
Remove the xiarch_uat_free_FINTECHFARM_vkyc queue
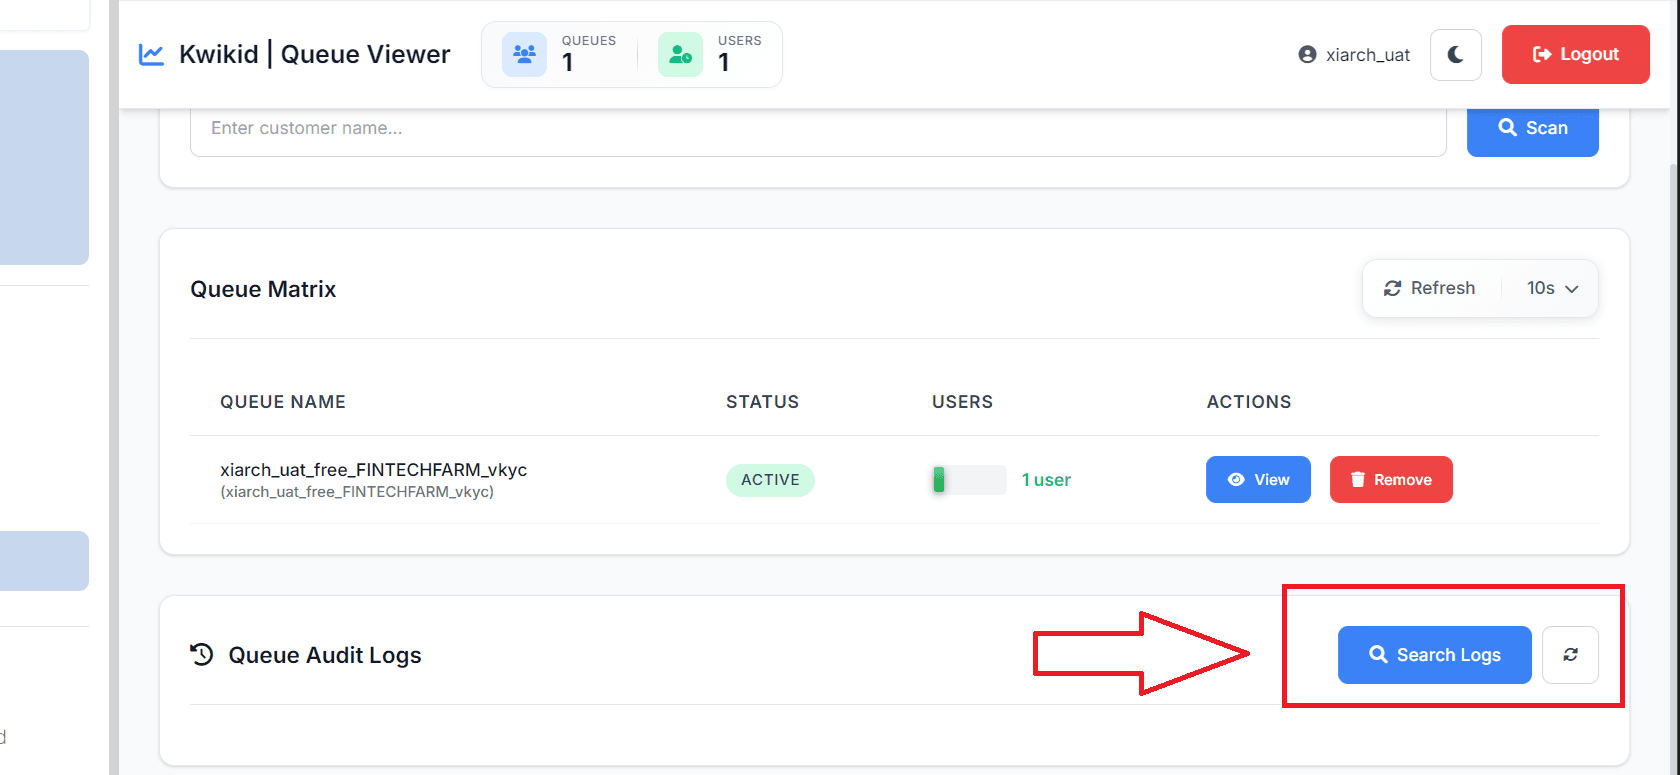[x=1390, y=480]
